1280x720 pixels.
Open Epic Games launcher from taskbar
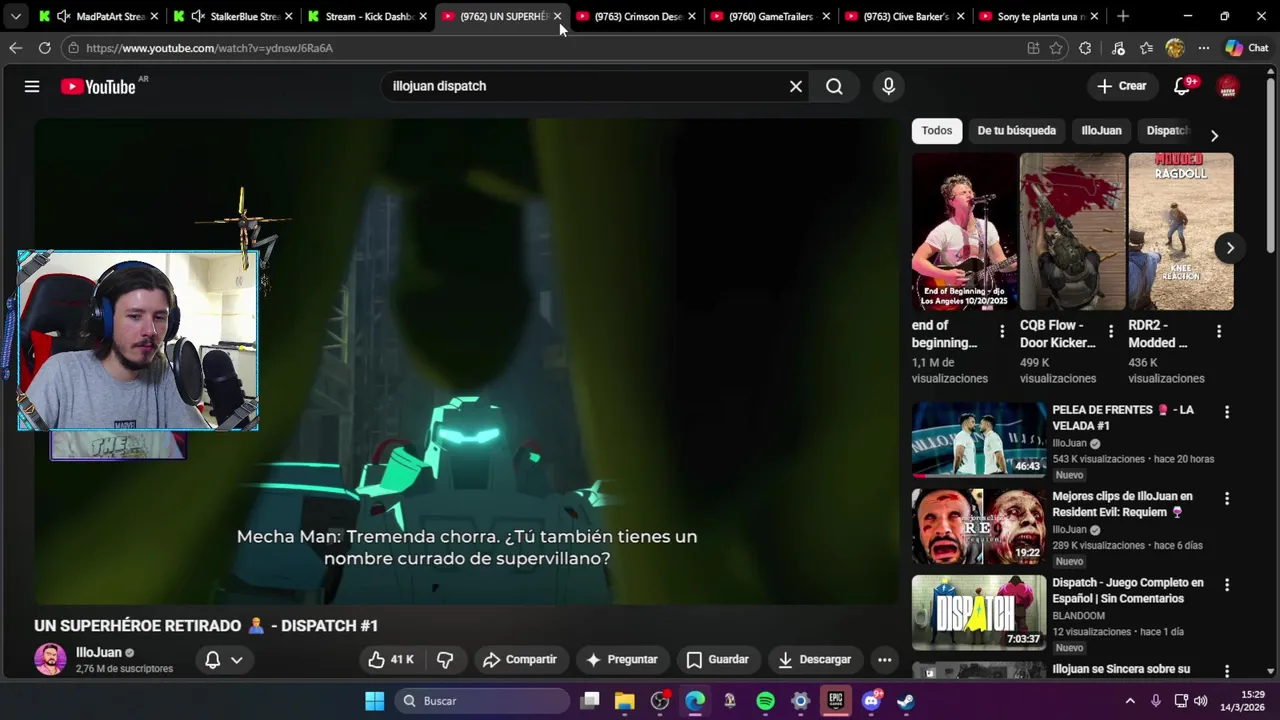pyautogui.click(x=835, y=701)
